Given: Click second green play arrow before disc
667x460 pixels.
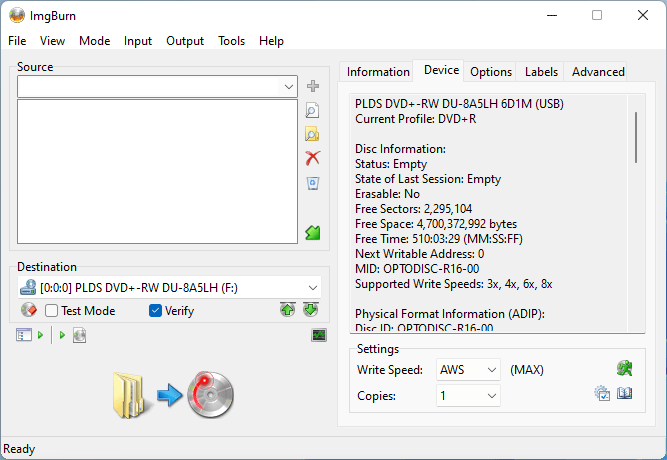Looking at the screenshot, I should coord(62,335).
